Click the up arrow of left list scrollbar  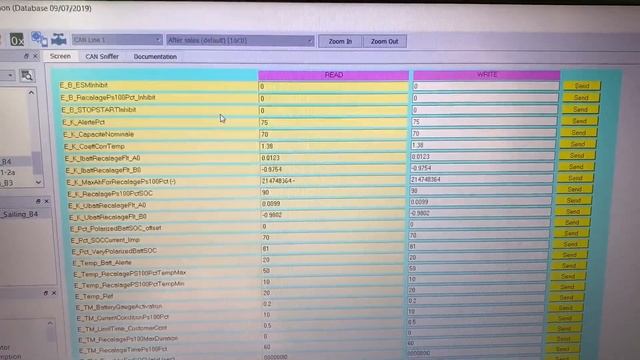click(31, 93)
